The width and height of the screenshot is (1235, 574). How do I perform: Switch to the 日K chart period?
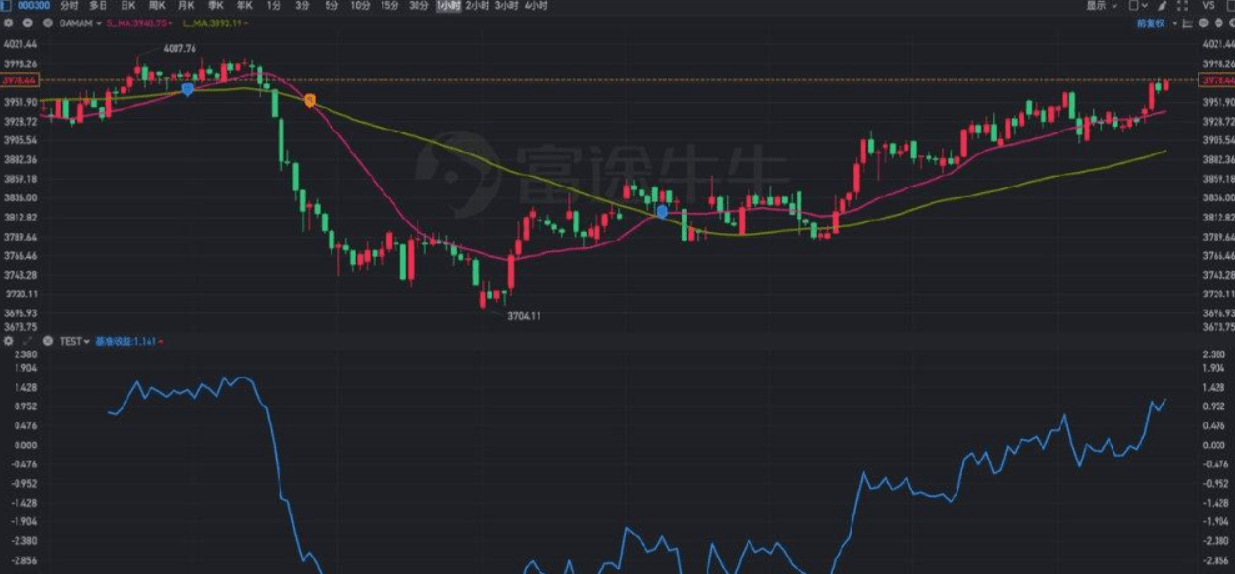coord(128,6)
